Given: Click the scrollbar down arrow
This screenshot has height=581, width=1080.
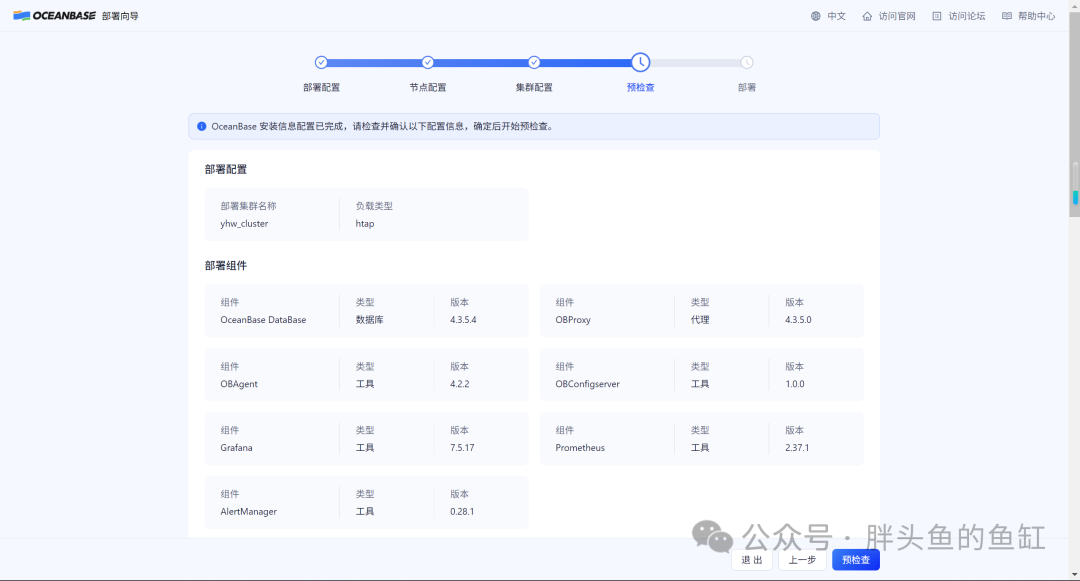Looking at the screenshot, I should 1074,575.
